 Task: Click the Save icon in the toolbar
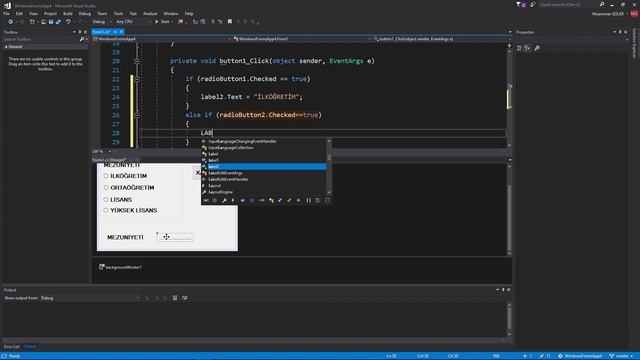[x=51, y=22]
